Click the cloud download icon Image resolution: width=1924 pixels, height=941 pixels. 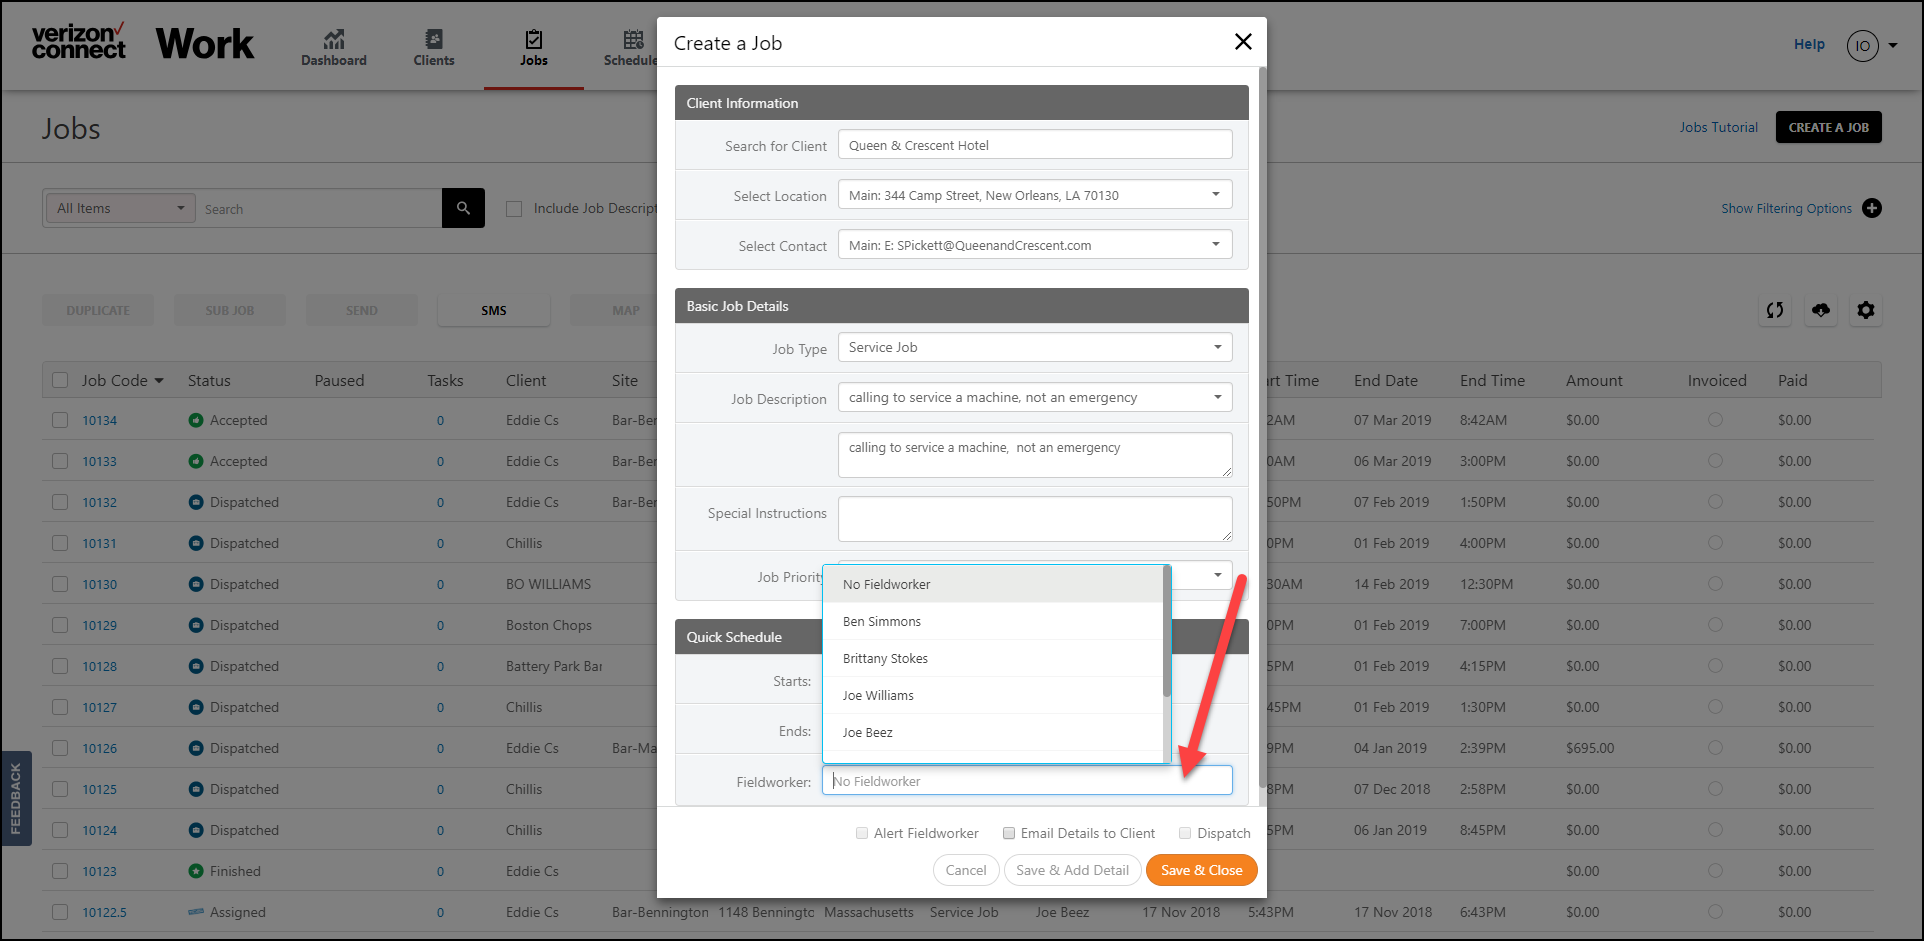[1821, 310]
